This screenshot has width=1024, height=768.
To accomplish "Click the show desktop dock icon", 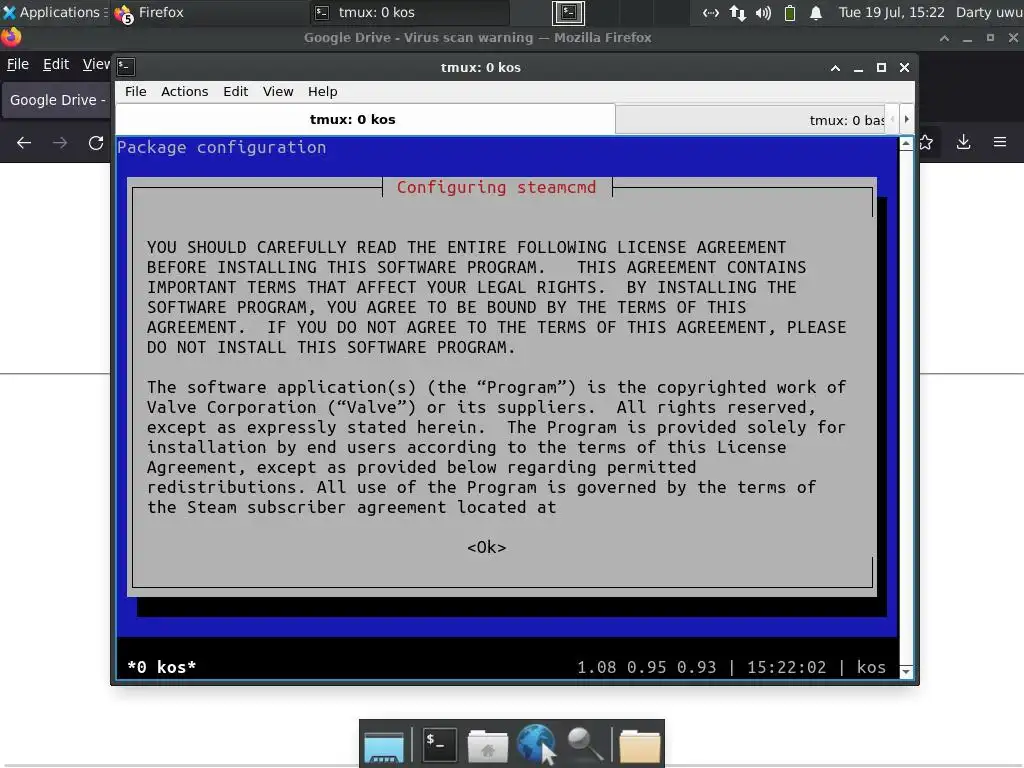I will click(x=384, y=745).
